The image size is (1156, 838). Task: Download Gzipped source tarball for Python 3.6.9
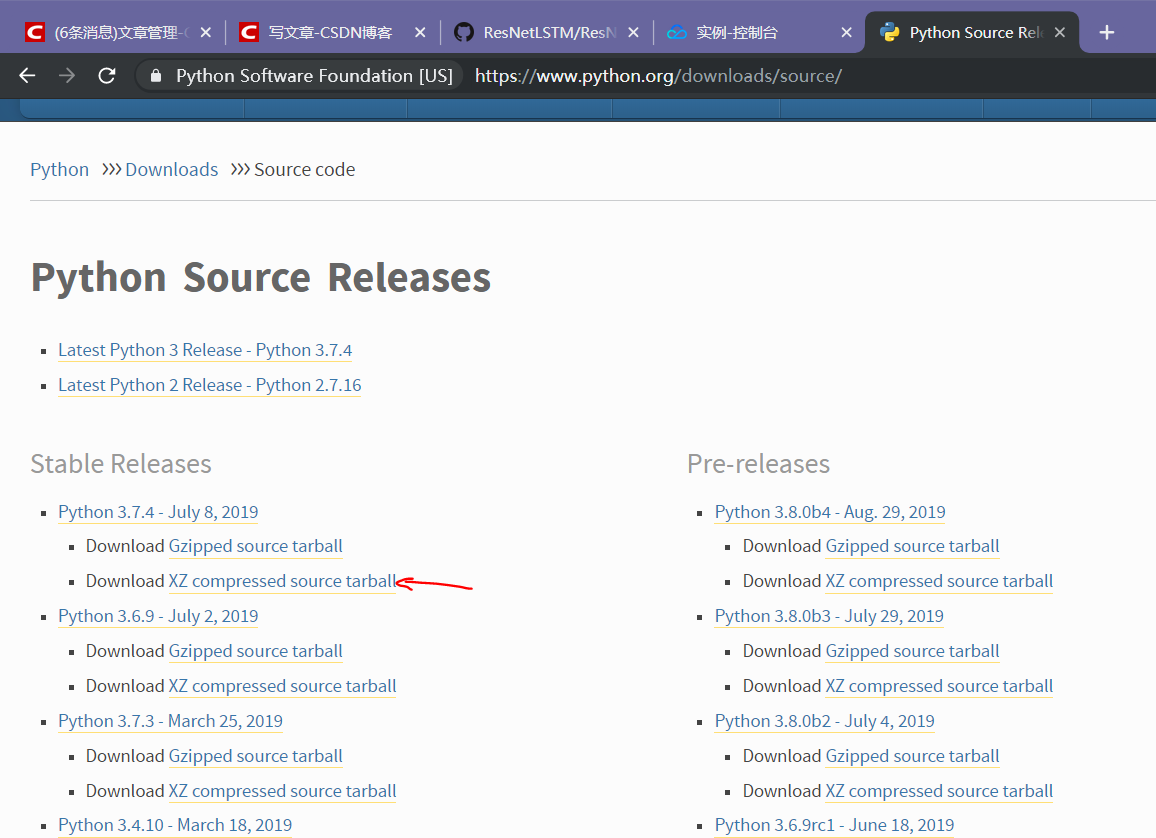255,652
